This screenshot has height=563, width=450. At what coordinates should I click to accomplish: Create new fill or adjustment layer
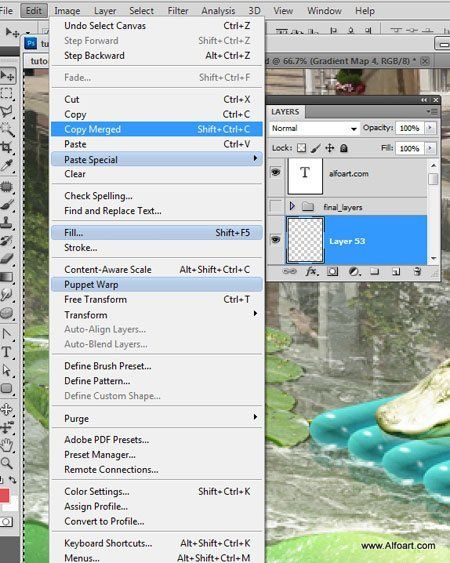(x=355, y=272)
